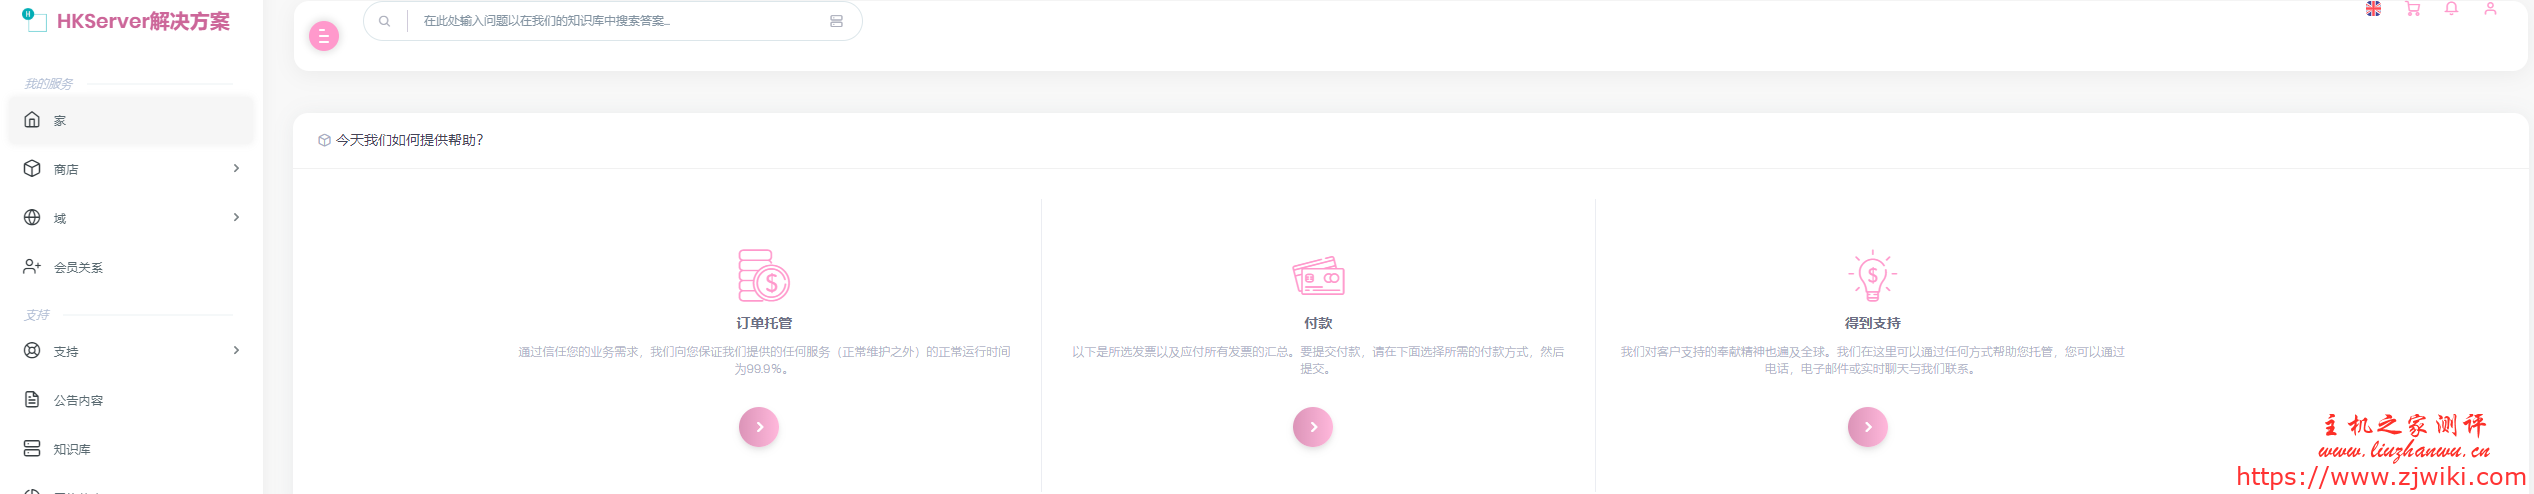Open 知识库 in the sidebar
Viewport: 2534px width, 494px height.
[x=72, y=449]
